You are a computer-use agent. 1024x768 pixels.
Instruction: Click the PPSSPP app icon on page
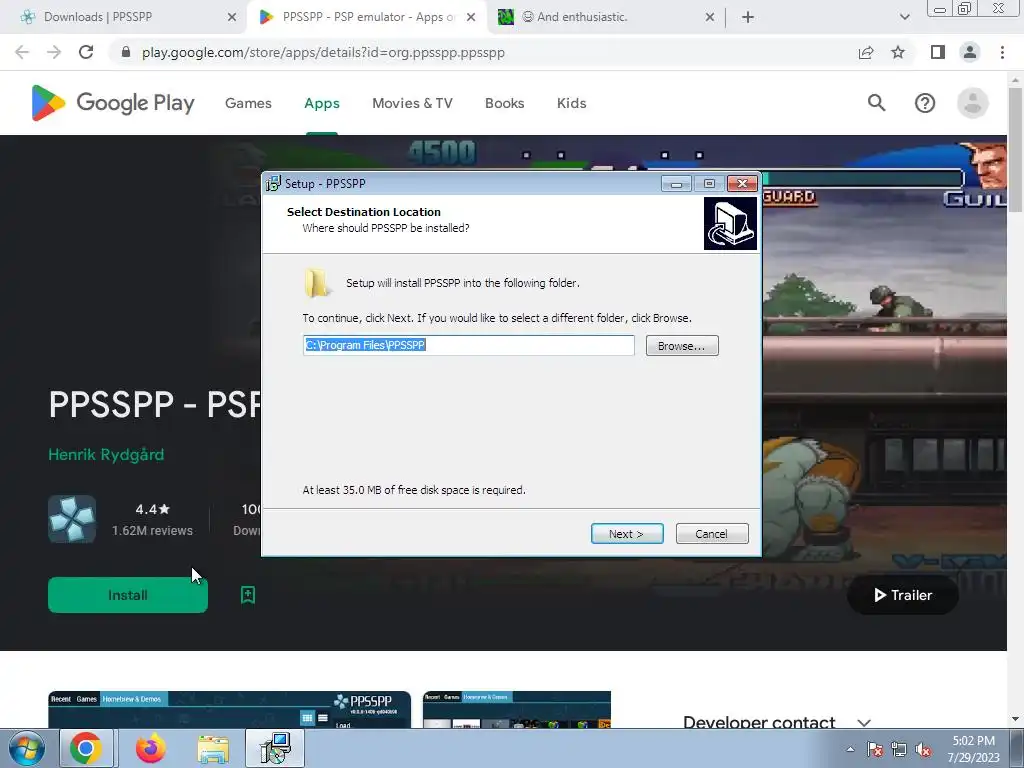tap(72, 519)
